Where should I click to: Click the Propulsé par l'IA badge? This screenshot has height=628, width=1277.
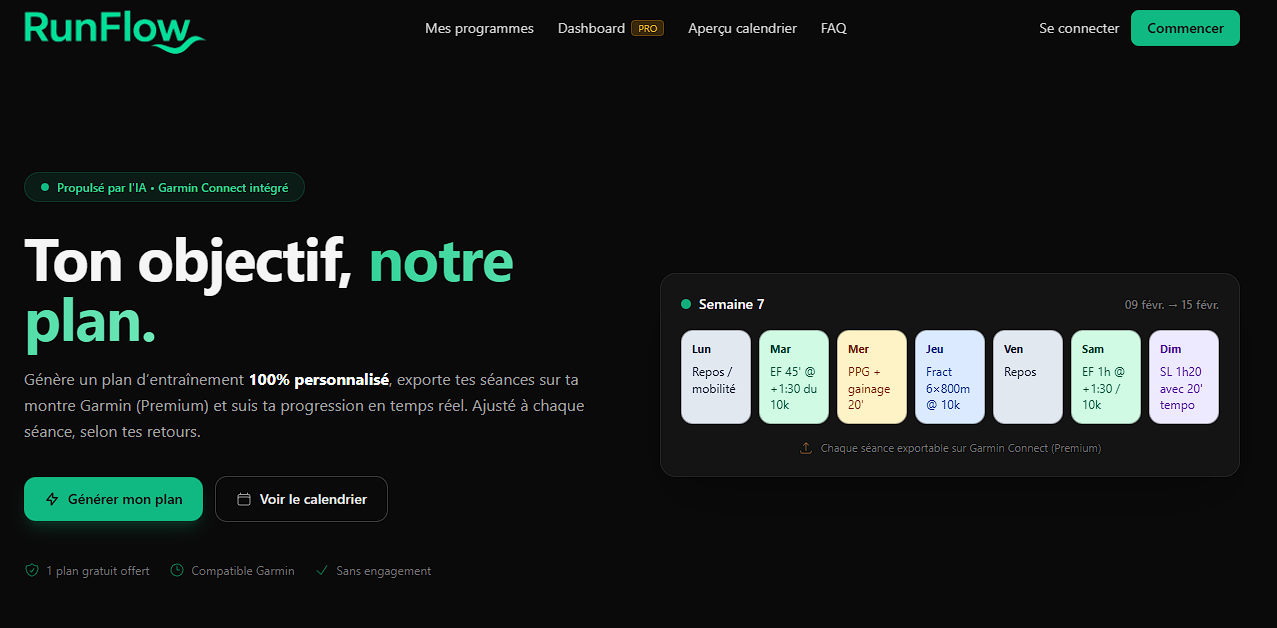(x=164, y=187)
